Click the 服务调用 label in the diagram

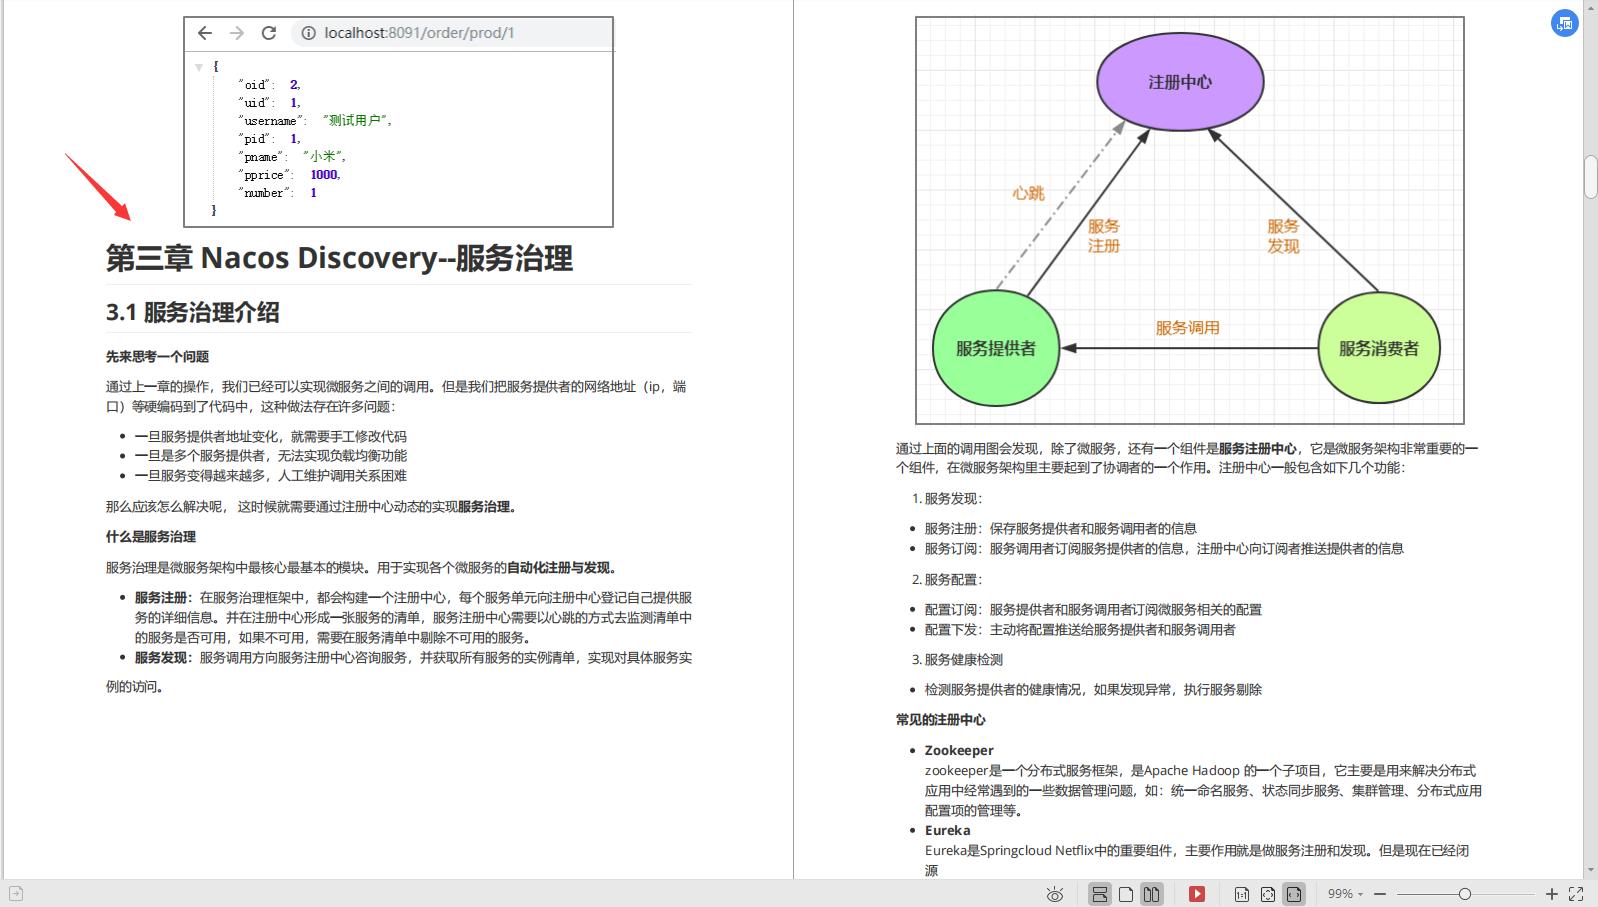pyautogui.click(x=1188, y=328)
